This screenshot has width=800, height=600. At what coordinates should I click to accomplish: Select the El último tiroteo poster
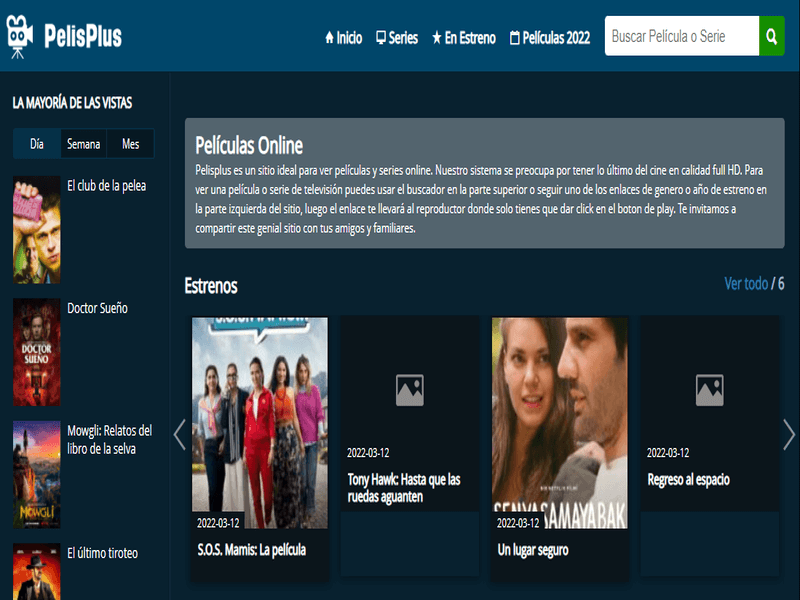point(37,571)
